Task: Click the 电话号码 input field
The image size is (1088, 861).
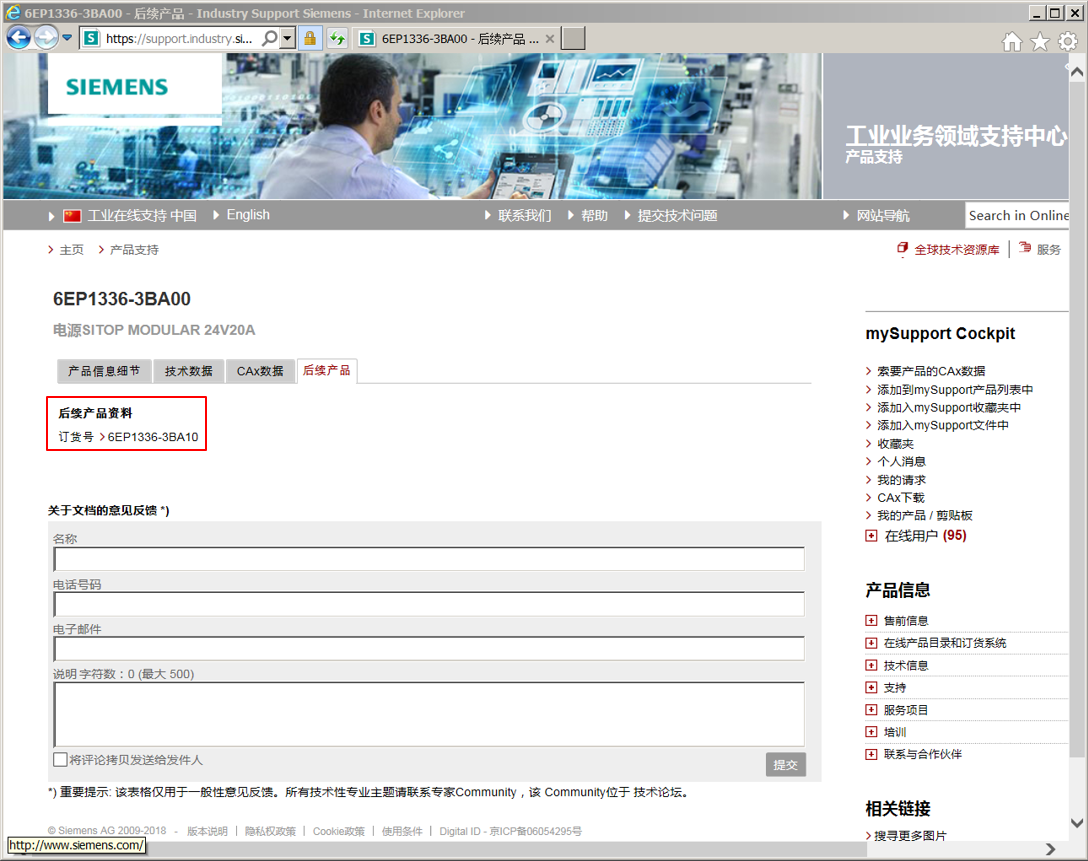Action: pyautogui.click(x=429, y=604)
